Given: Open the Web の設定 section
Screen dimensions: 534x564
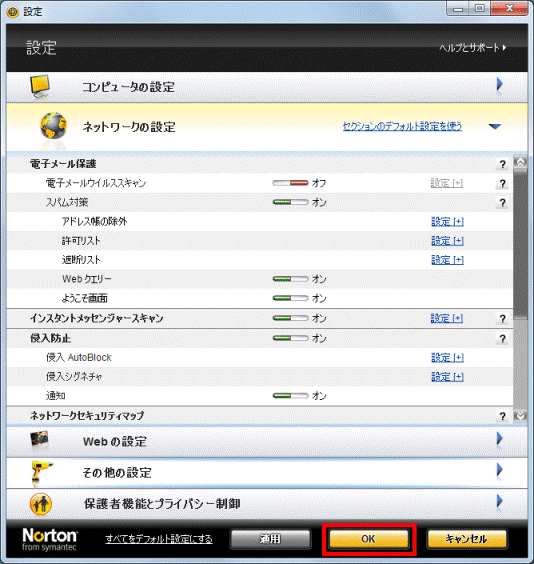Looking at the screenshot, I should [267, 442].
